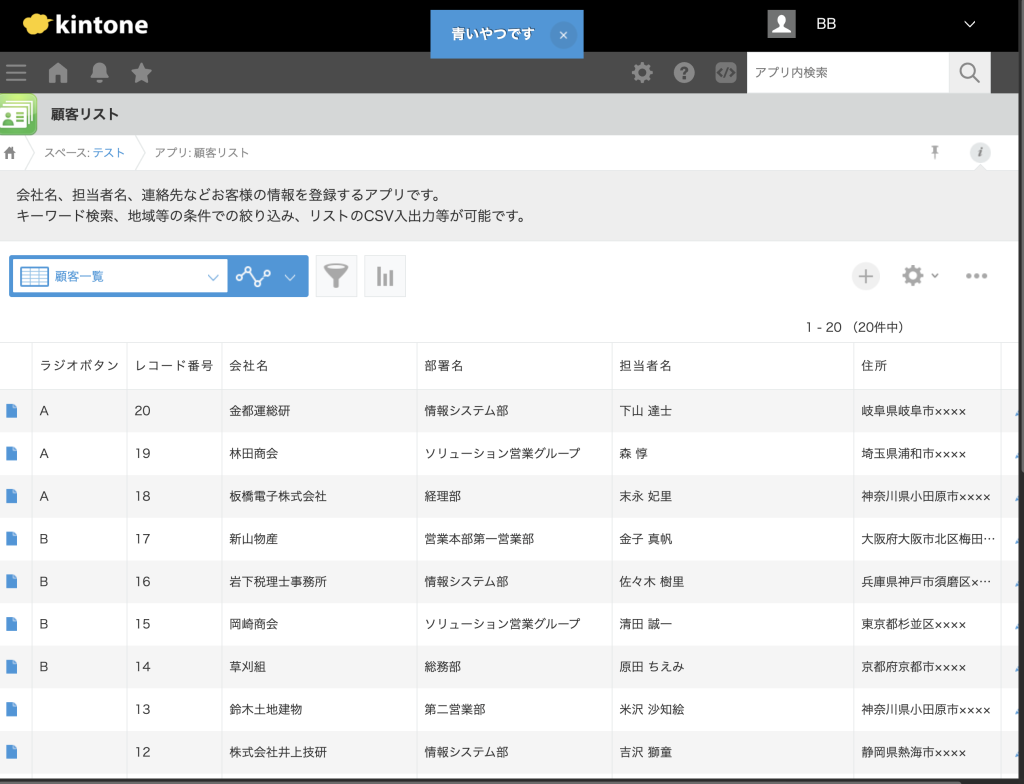
Task: Click the テスト space breadcrumb link
Action: [109, 153]
